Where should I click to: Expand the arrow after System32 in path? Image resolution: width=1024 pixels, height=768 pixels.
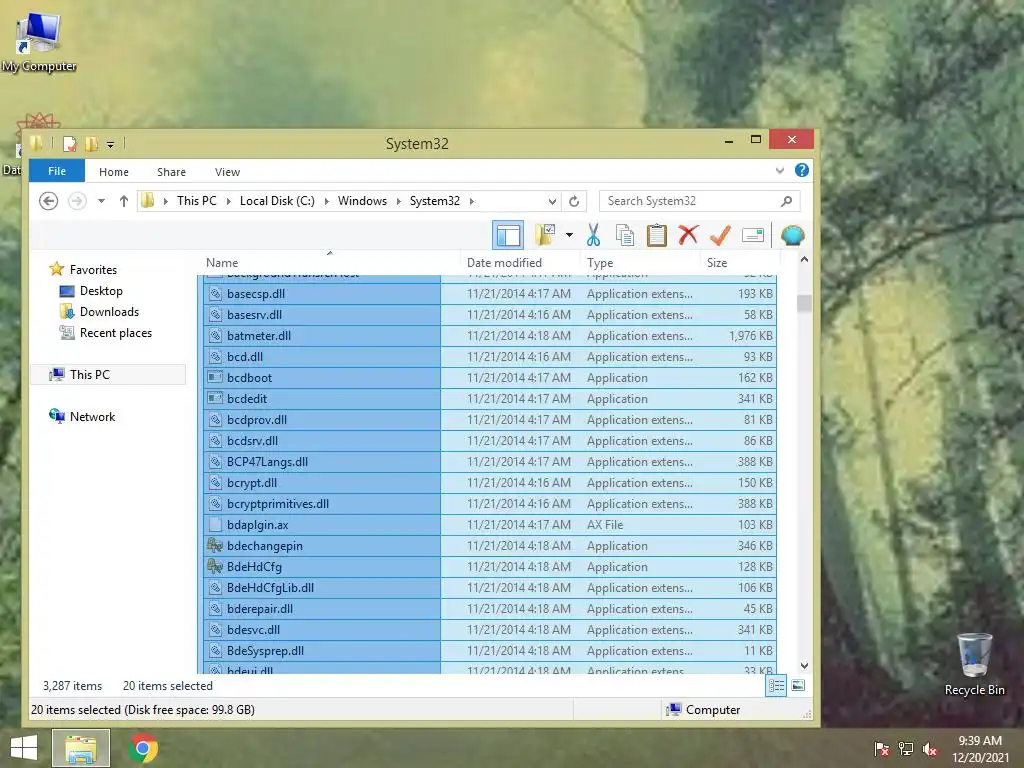472,201
